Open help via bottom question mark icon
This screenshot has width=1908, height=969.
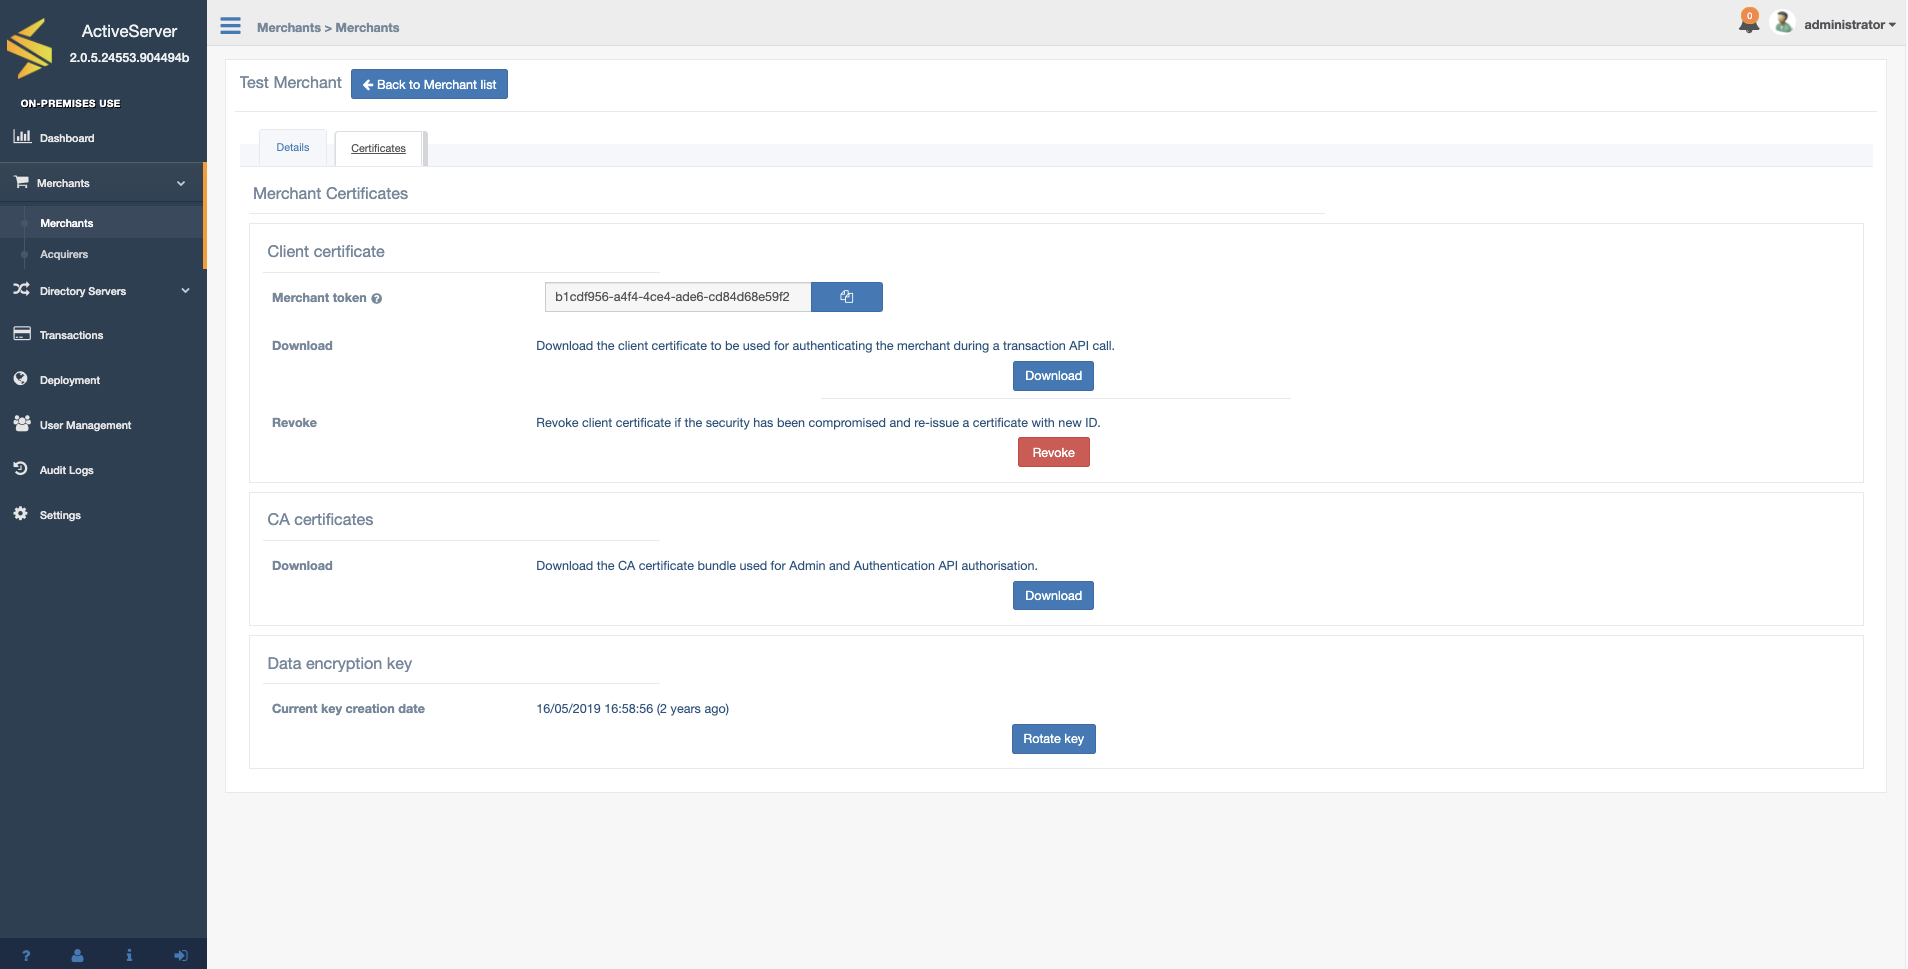[x=26, y=955]
